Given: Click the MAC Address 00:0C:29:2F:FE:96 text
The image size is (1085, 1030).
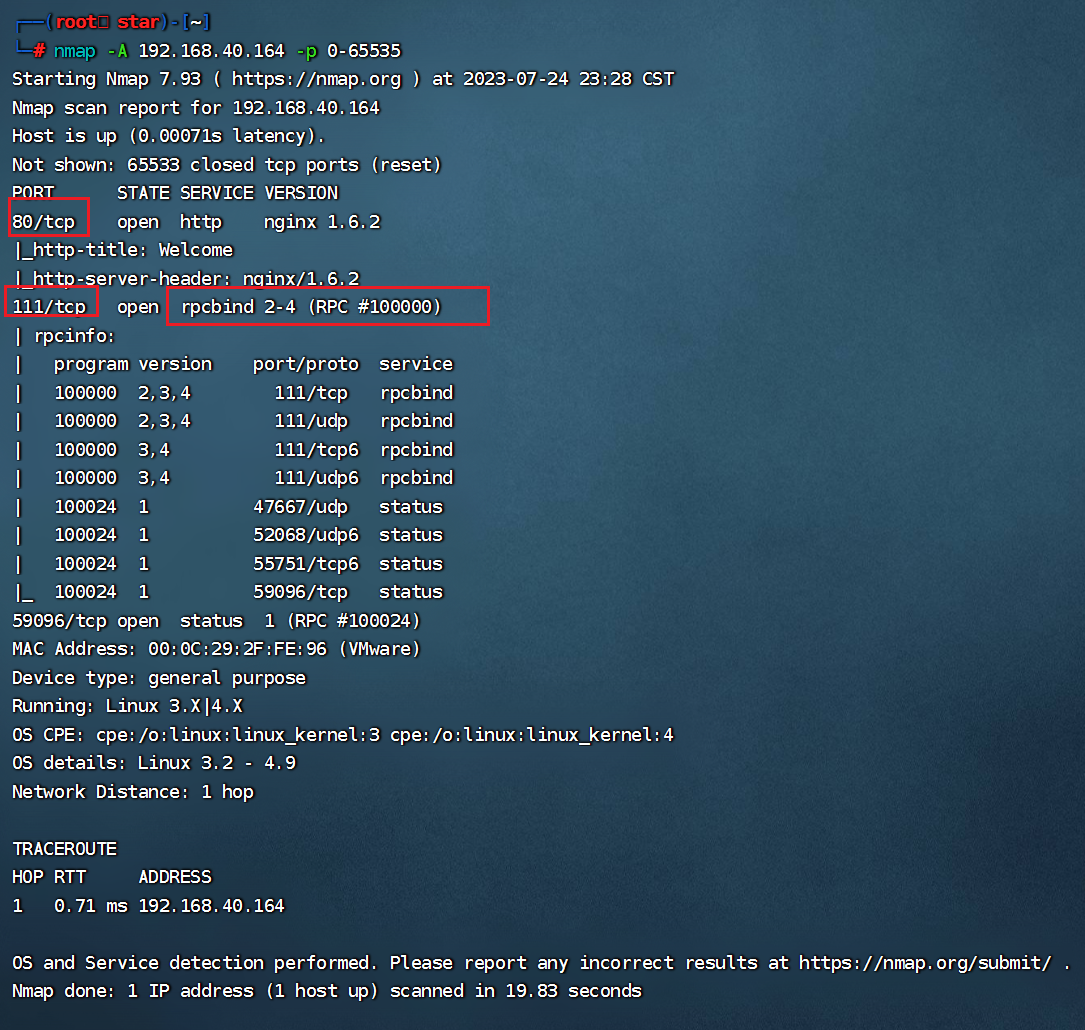Looking at the screenshot, I should [x=217, y=649].
